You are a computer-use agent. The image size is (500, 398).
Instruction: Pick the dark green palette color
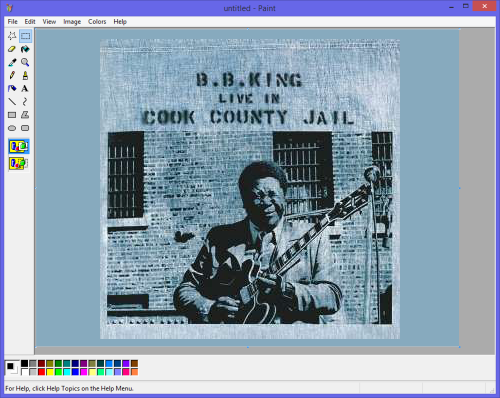click(x=58, y=363)
